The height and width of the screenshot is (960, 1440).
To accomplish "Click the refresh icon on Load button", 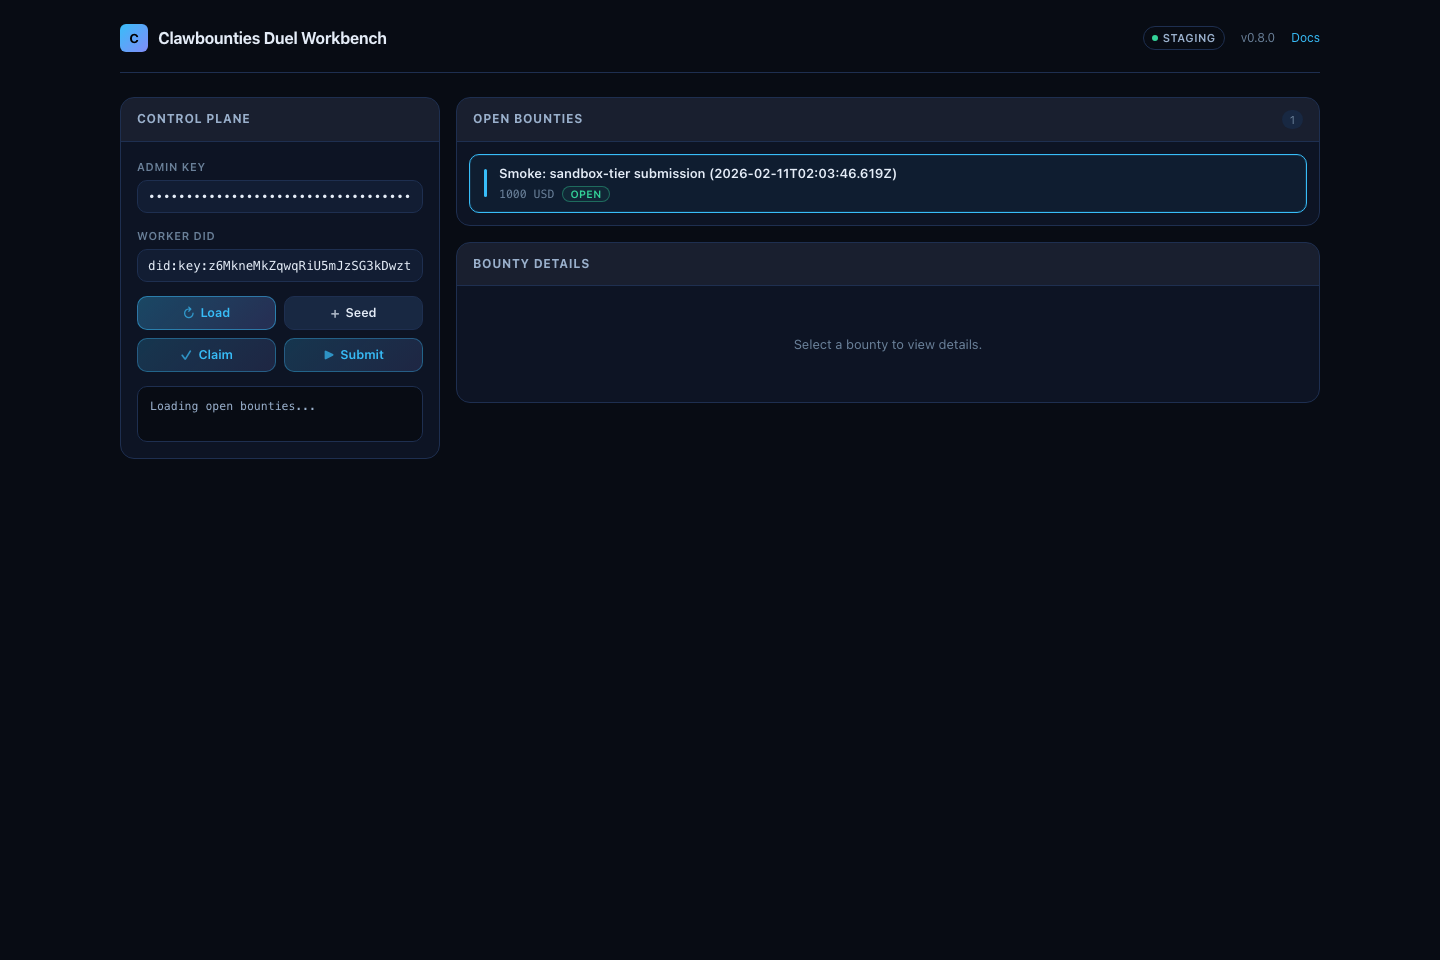I will pyautogui.click(x=188, y=313).
